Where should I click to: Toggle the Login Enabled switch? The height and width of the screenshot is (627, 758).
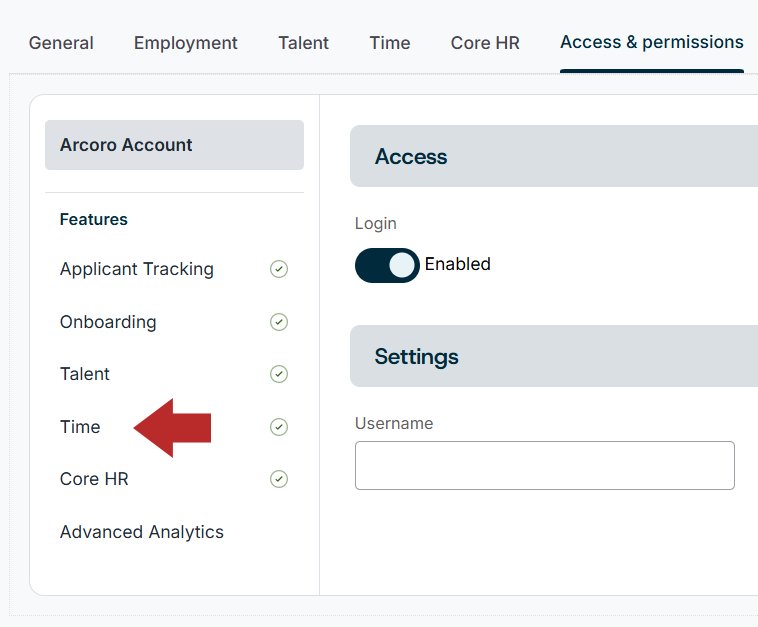387,265
